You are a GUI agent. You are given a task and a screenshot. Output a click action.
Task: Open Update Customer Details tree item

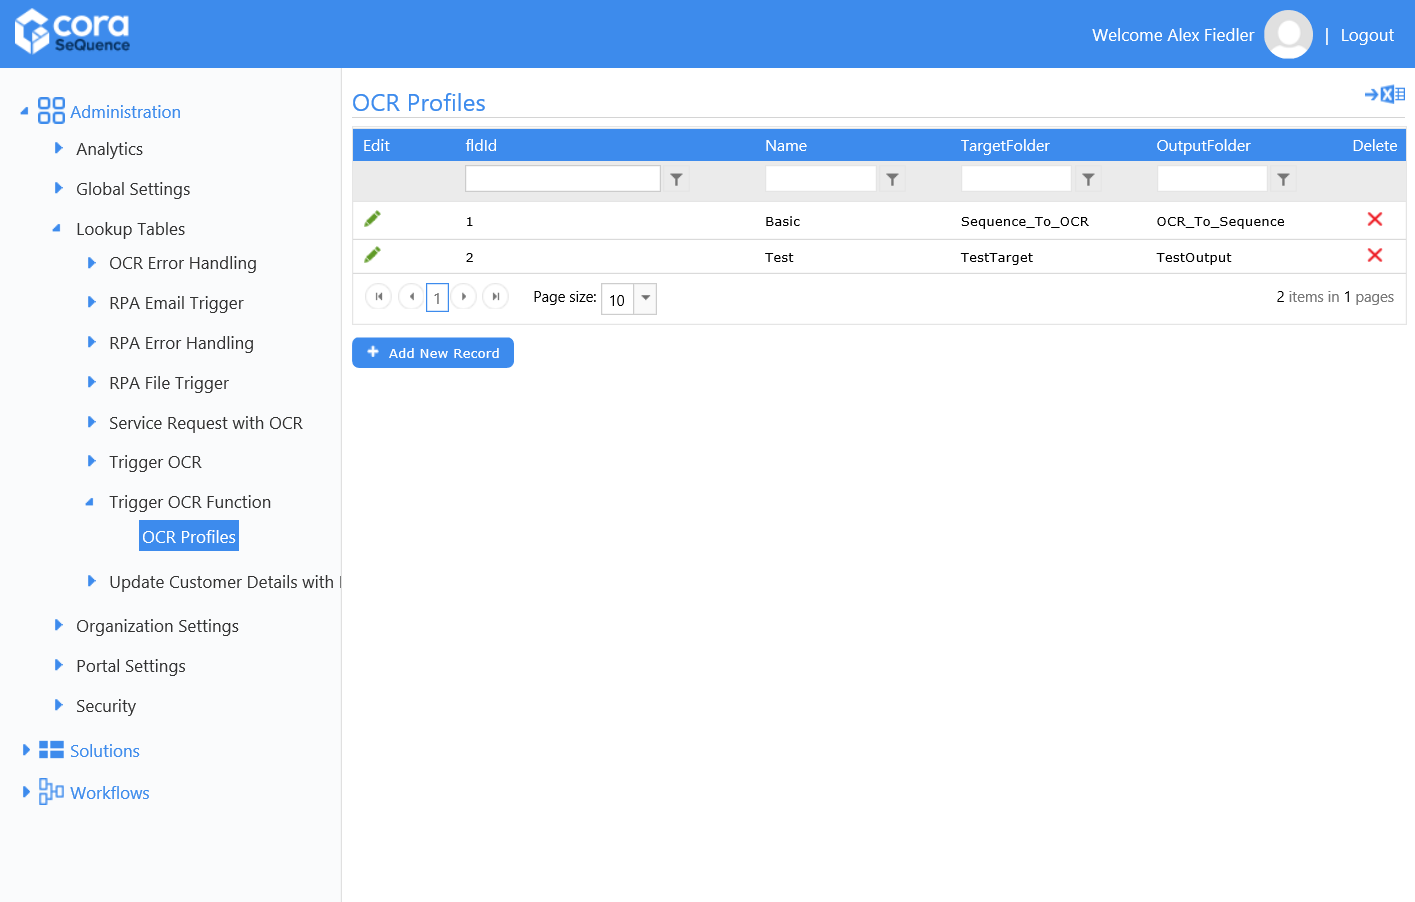click(x=225, y=582)
